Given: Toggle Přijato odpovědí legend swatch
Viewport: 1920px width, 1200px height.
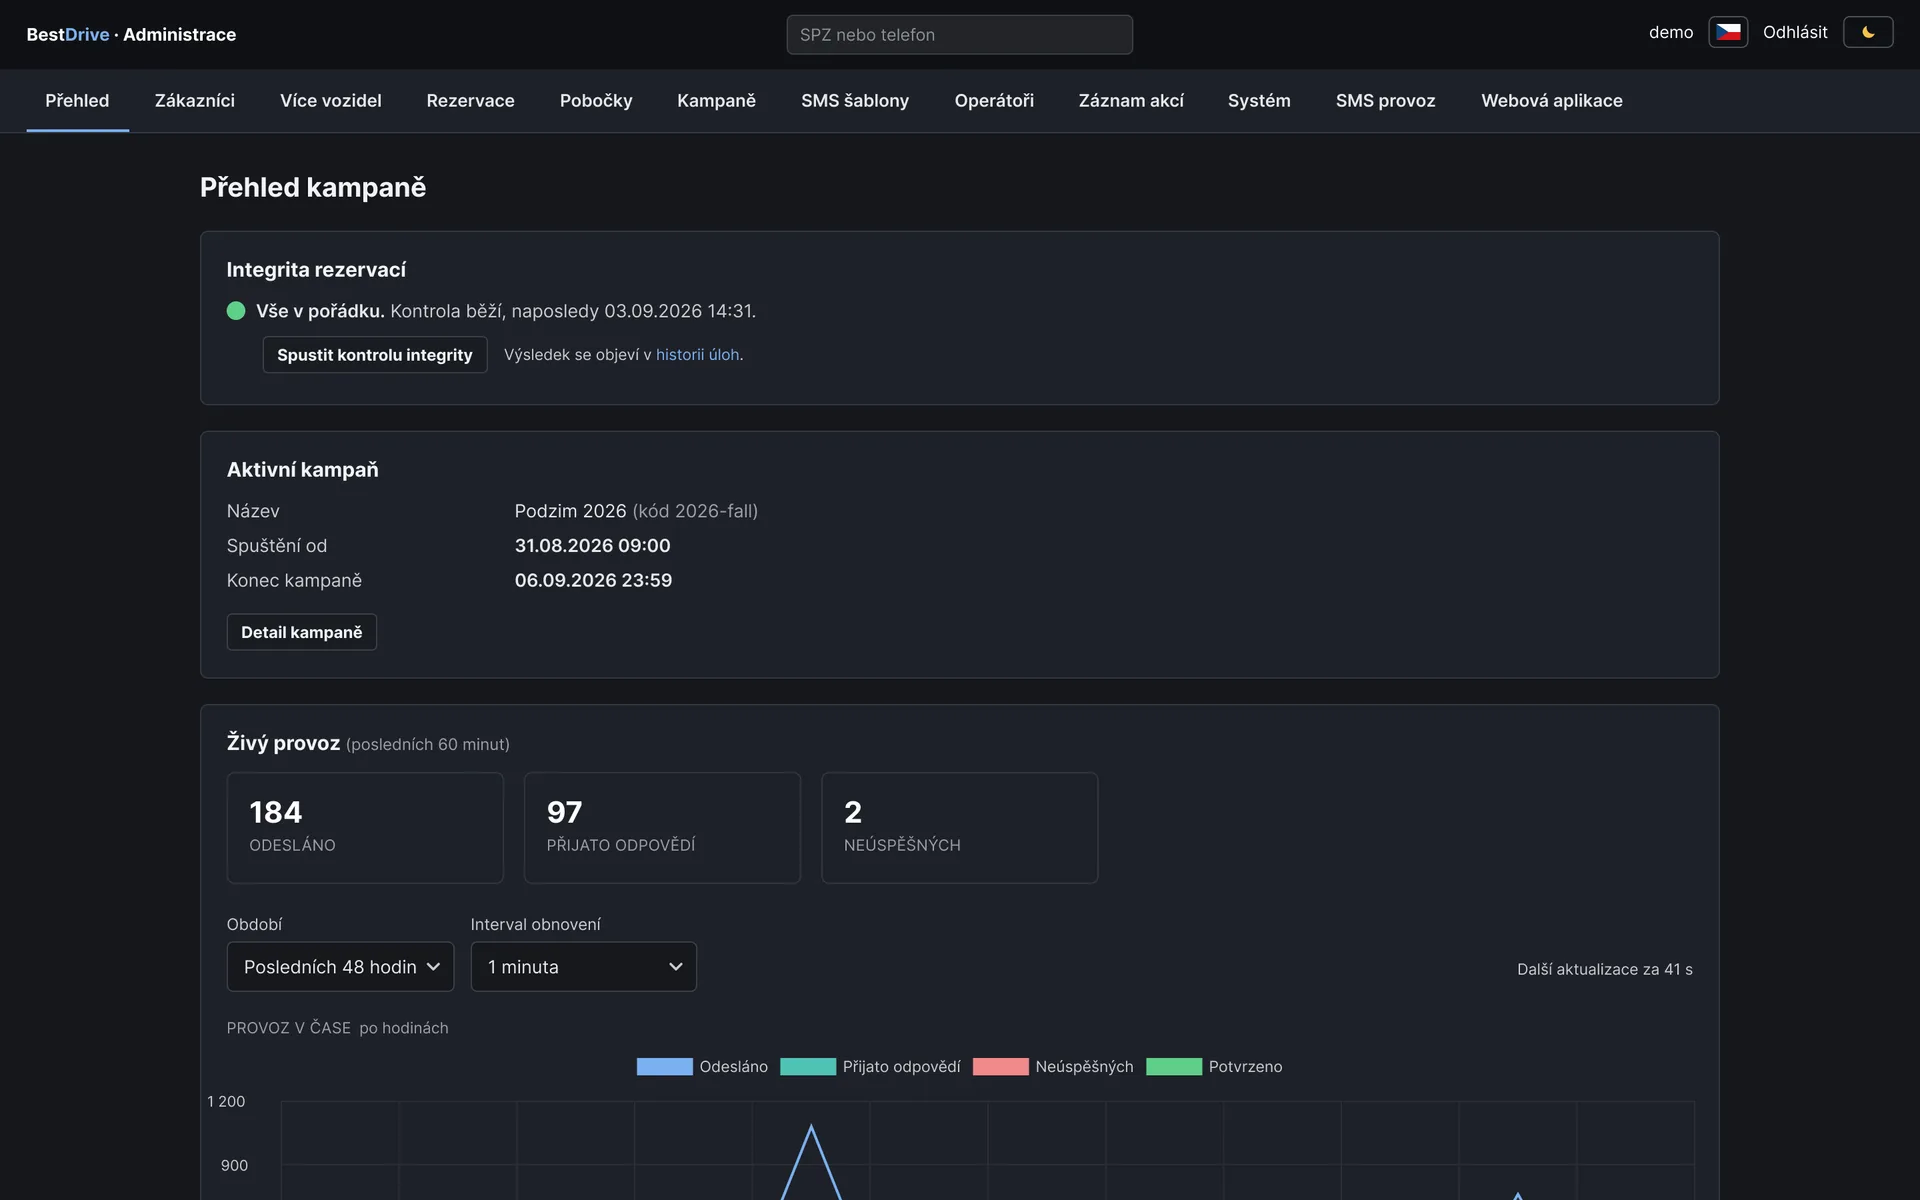Looking at the screenshot, I should coord(808,1067).
